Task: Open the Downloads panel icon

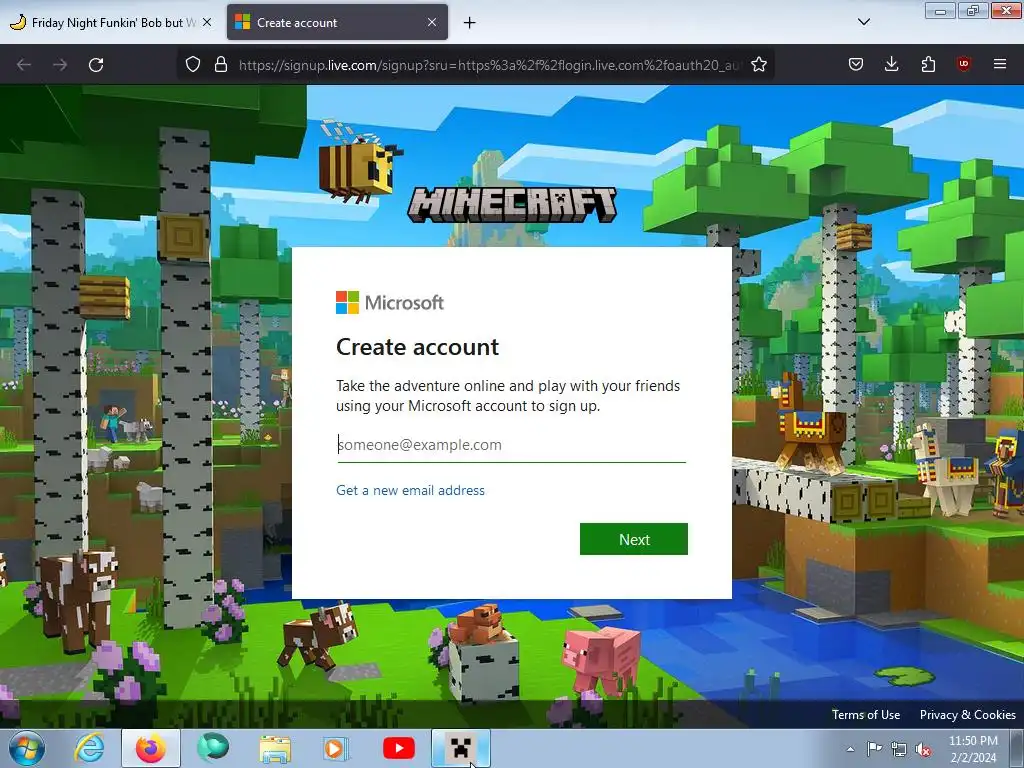Action: point(891,65)
